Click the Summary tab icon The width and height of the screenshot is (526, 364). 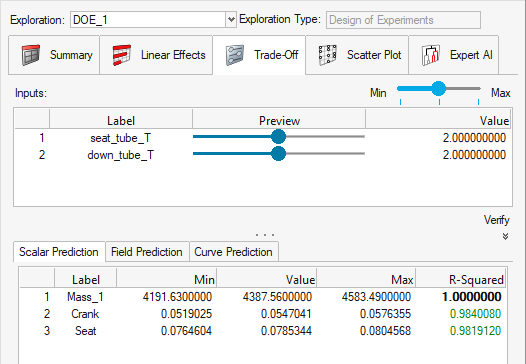[x=31, y=55]
